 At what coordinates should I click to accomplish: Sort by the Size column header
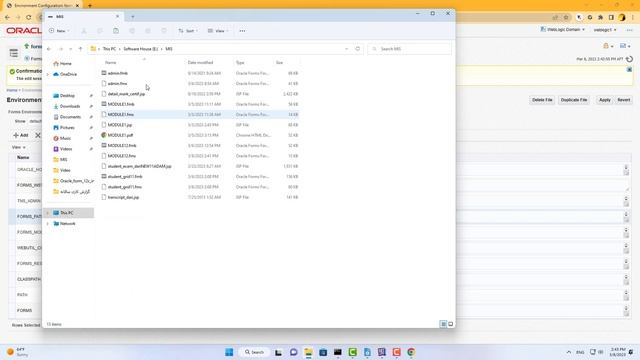280,62
